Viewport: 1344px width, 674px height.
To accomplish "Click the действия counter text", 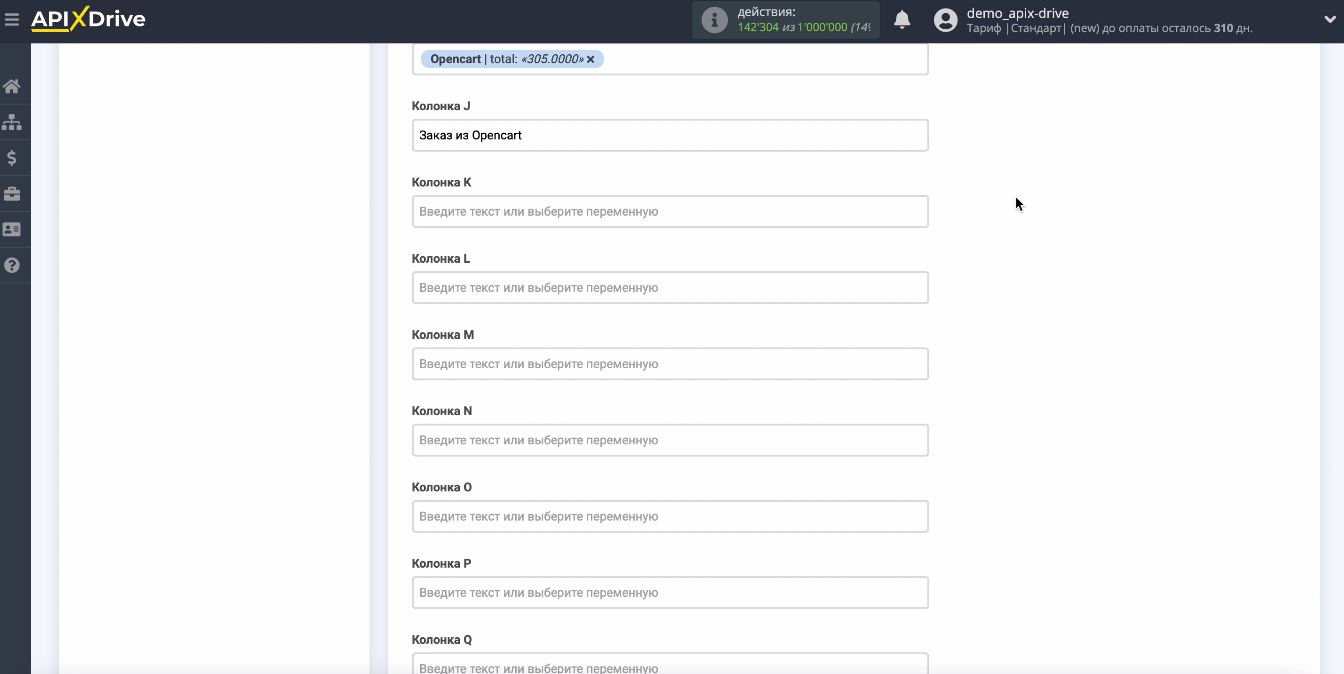I will click(x=803, y=20).
